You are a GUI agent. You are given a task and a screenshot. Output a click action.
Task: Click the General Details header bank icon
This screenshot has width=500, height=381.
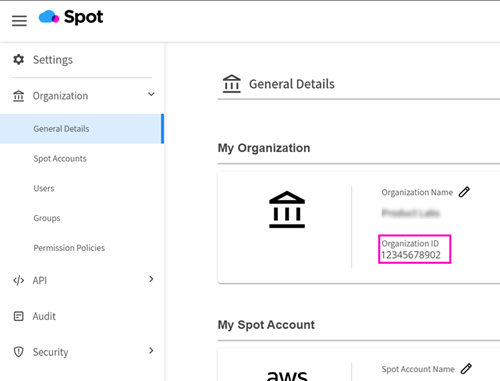[x=232, y=84]
